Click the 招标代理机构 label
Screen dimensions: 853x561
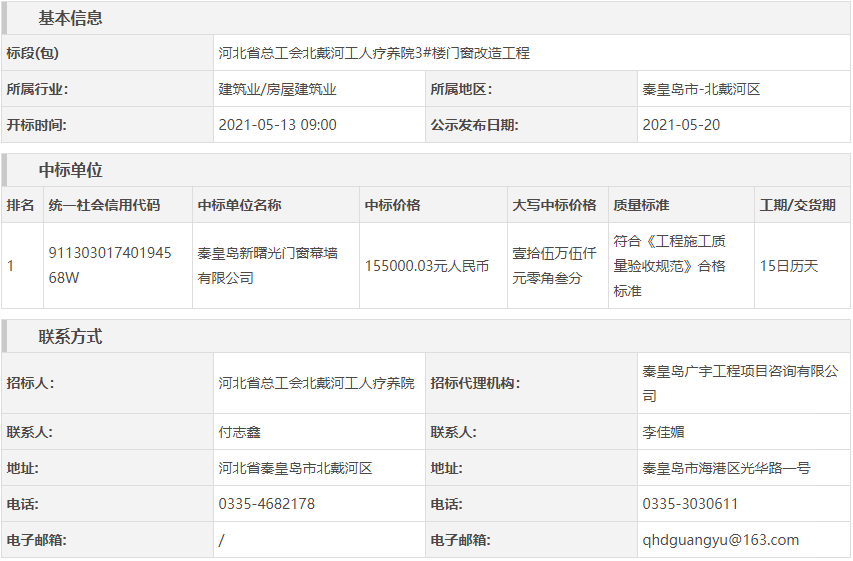(x=475, y=383)
